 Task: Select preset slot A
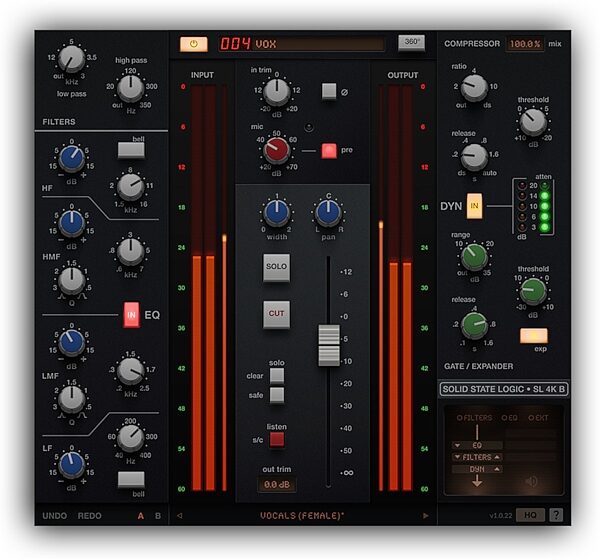tap(141, 516)
